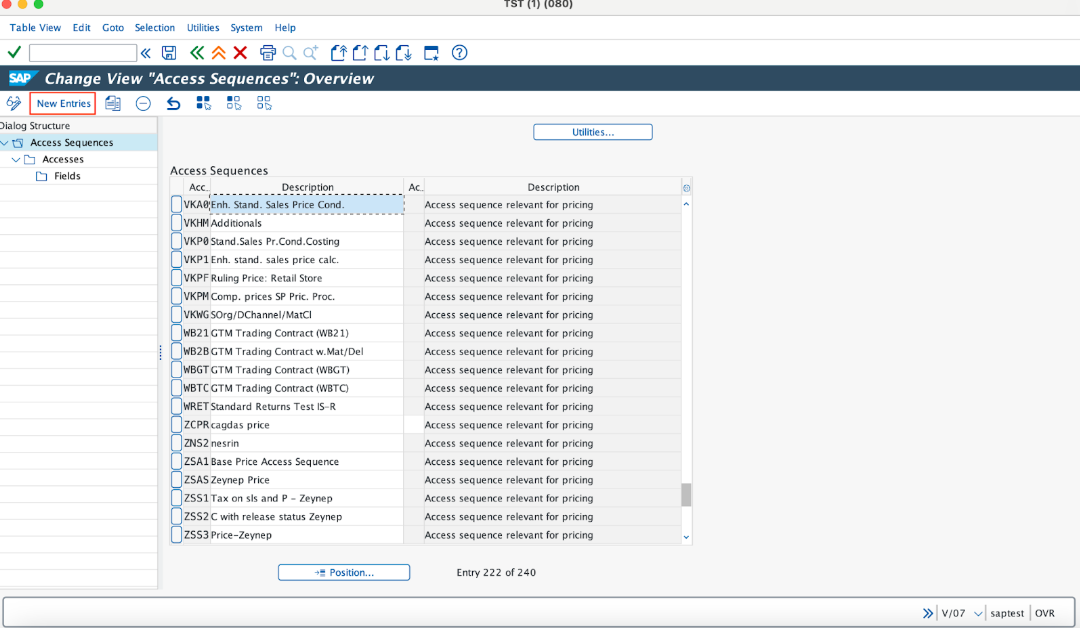Click the Delete minus-circle icon
The image size is (1080, 628).
pyautogui.click(x=143, y=103)
